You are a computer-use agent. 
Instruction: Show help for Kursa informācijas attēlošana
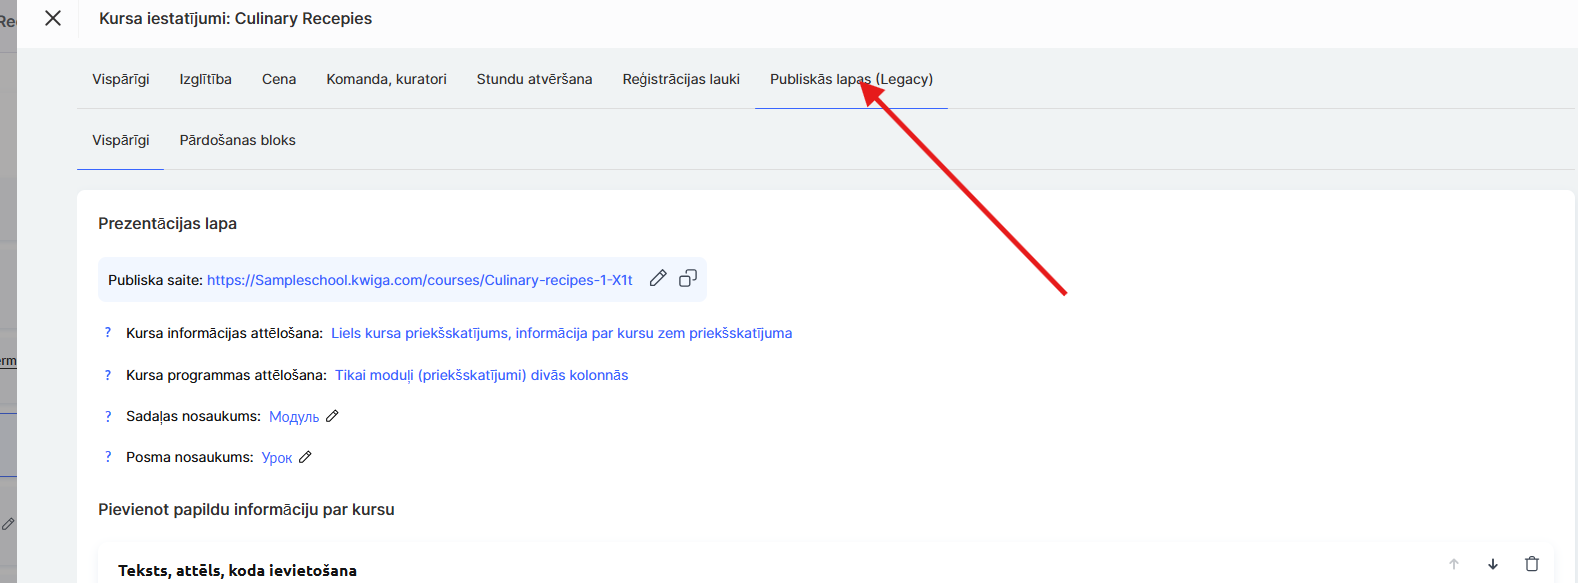tap(108, 333)
